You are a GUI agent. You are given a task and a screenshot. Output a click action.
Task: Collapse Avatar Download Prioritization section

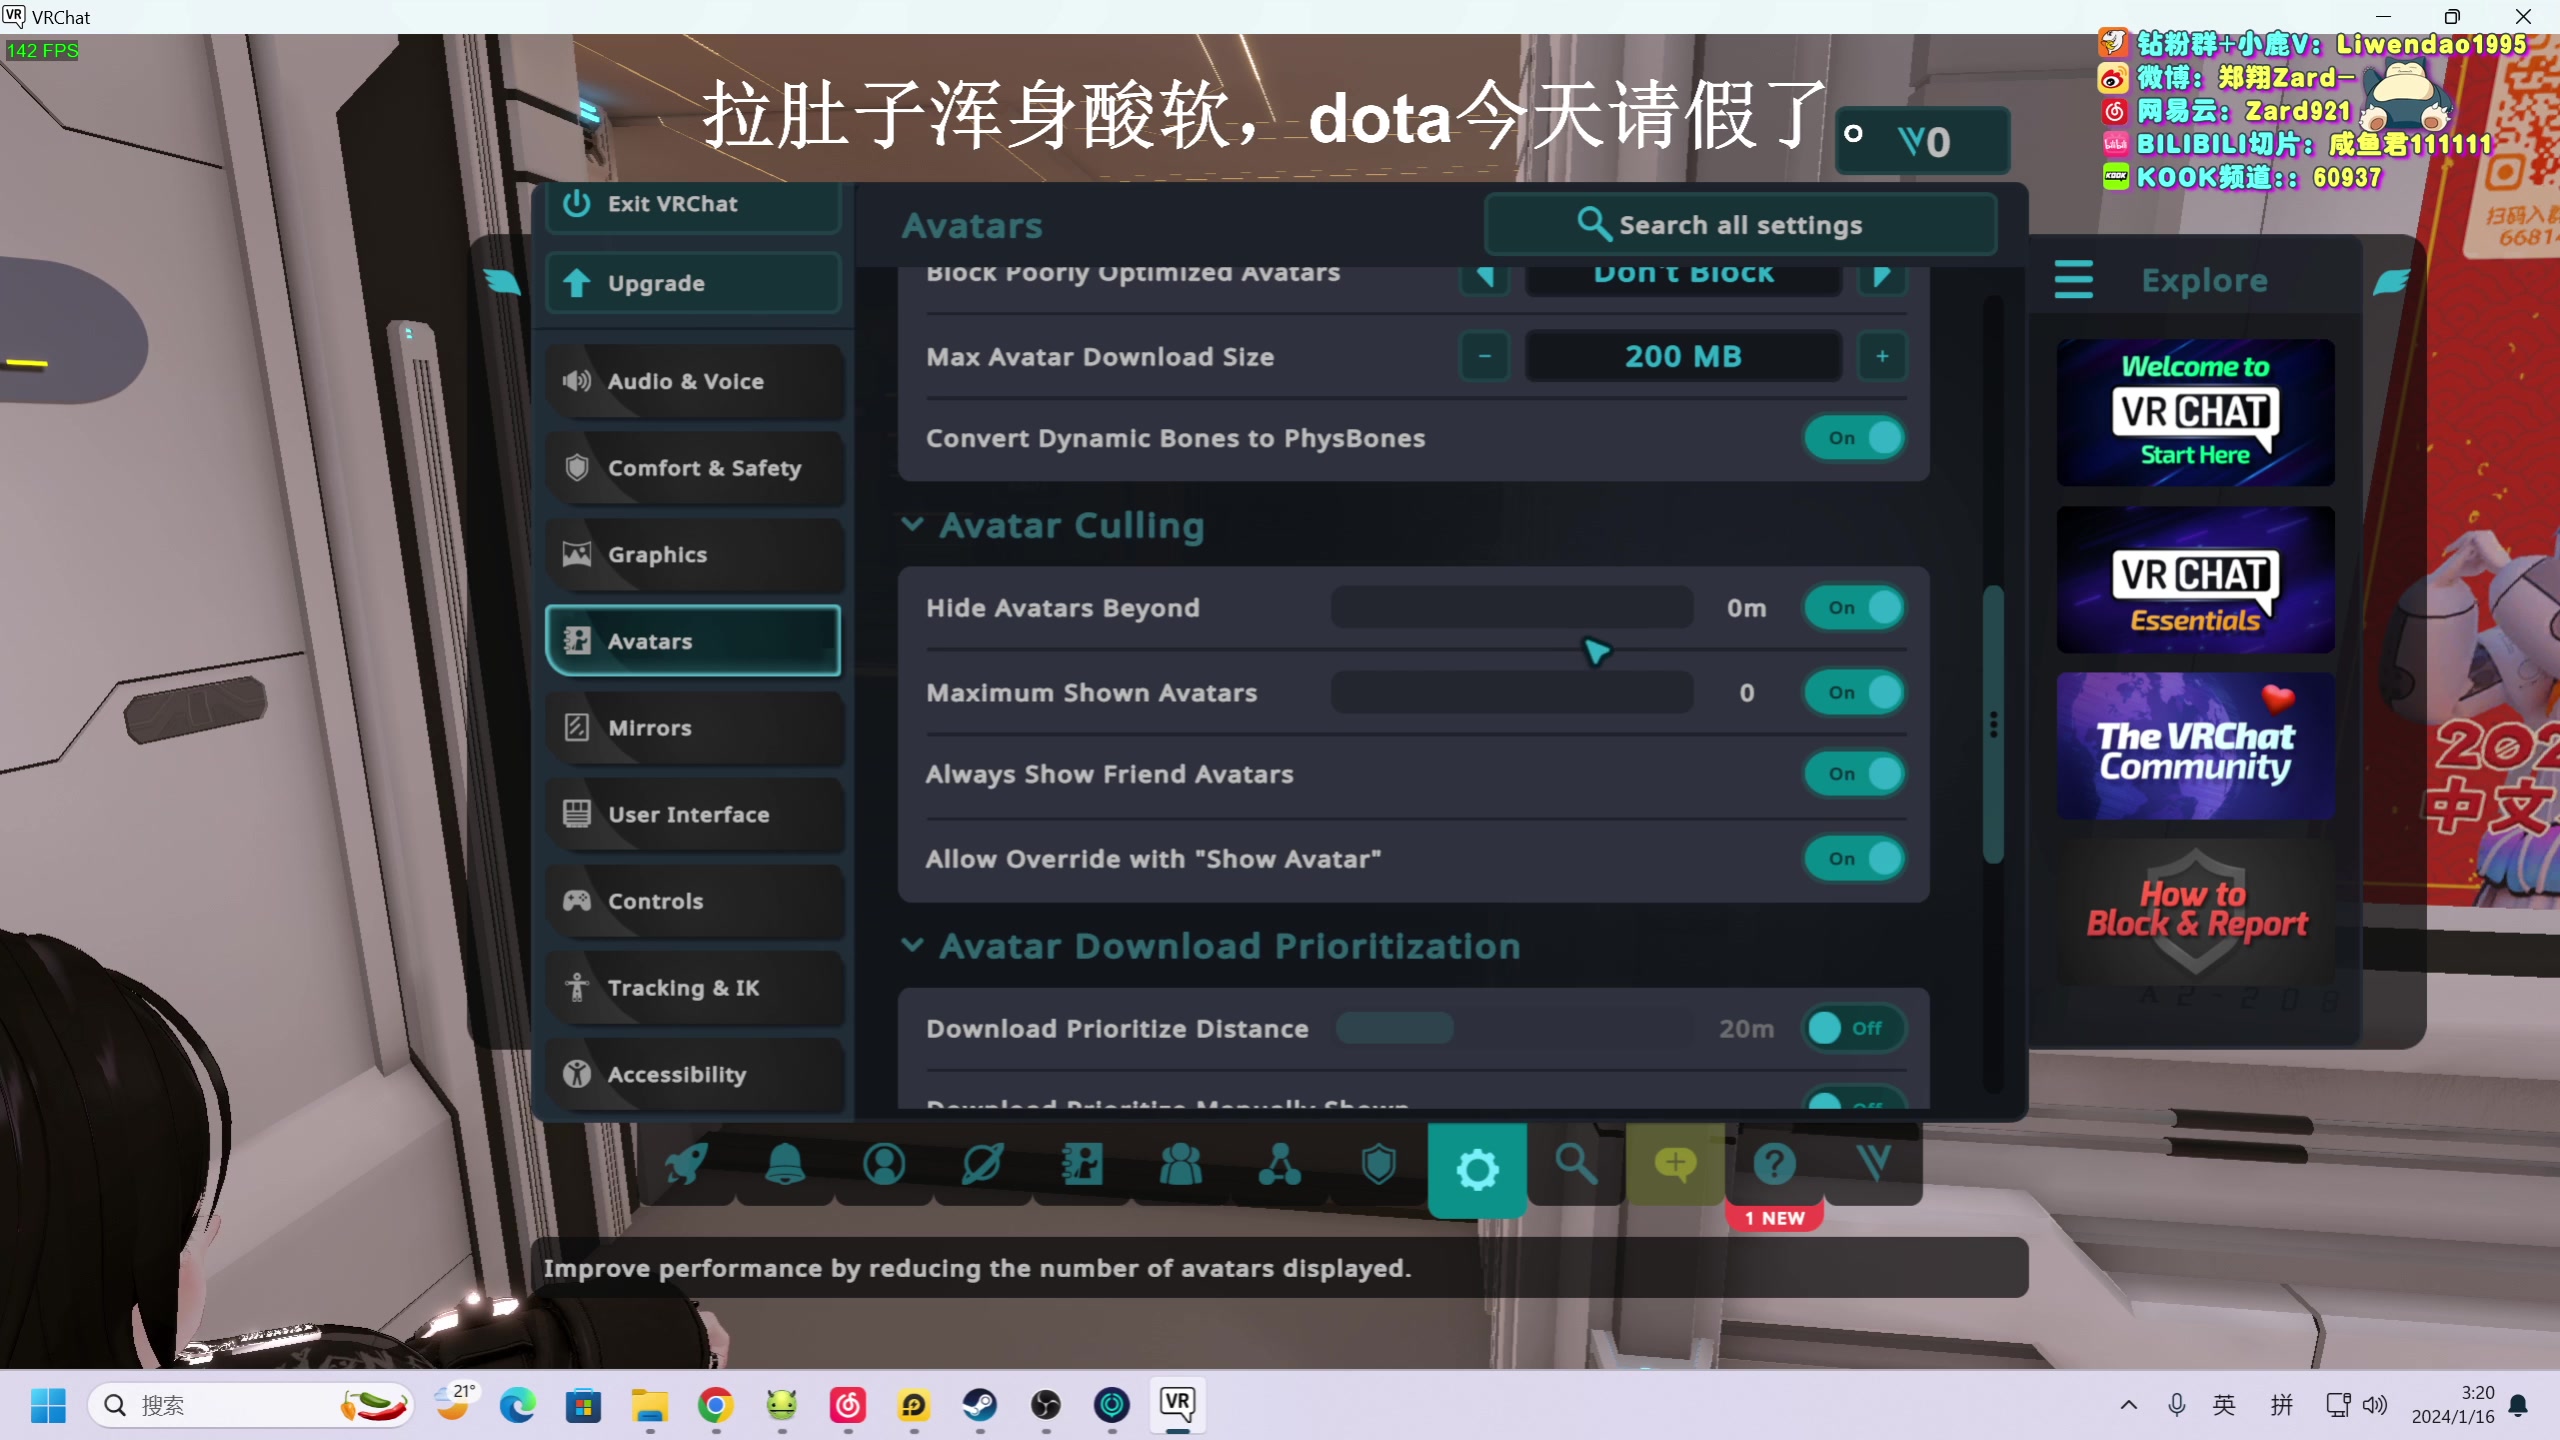(x=911, y=946)
